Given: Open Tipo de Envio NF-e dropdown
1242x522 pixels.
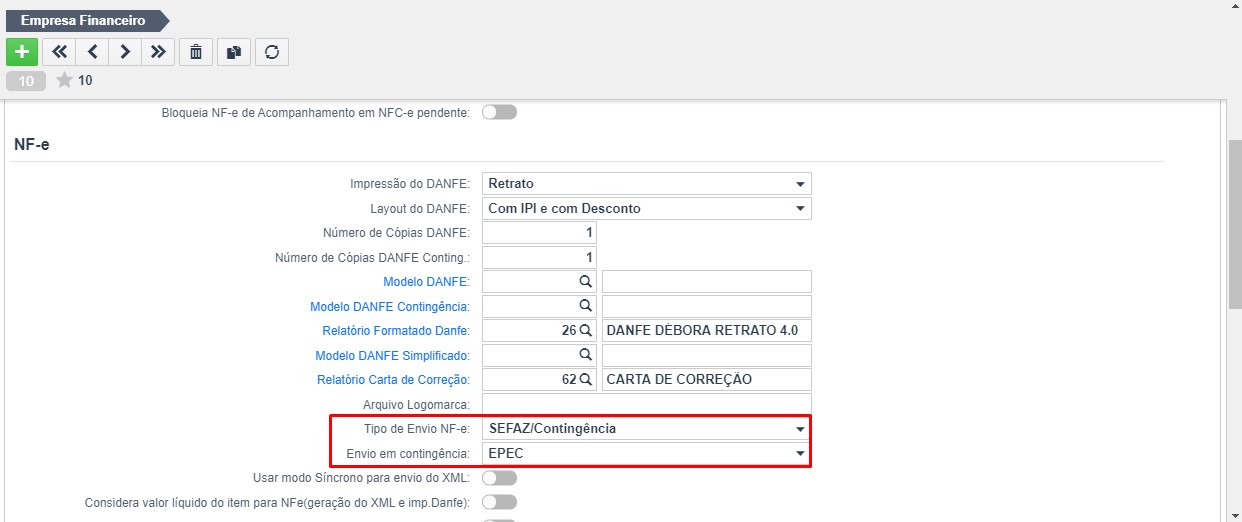Looking at the screenshot, I should [647, 428].
